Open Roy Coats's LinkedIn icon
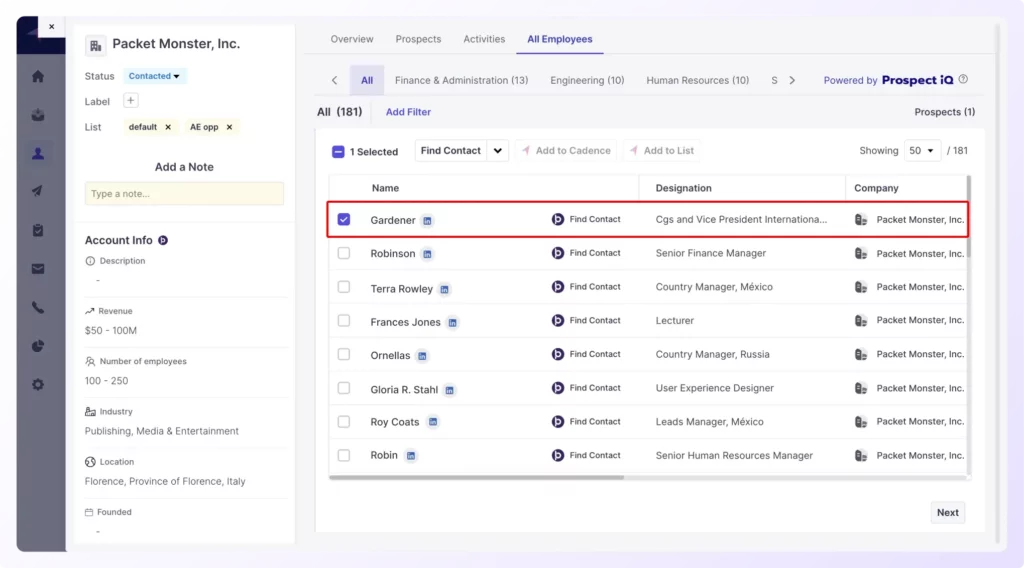This screenshot has height=568, width=1024. 432,422
